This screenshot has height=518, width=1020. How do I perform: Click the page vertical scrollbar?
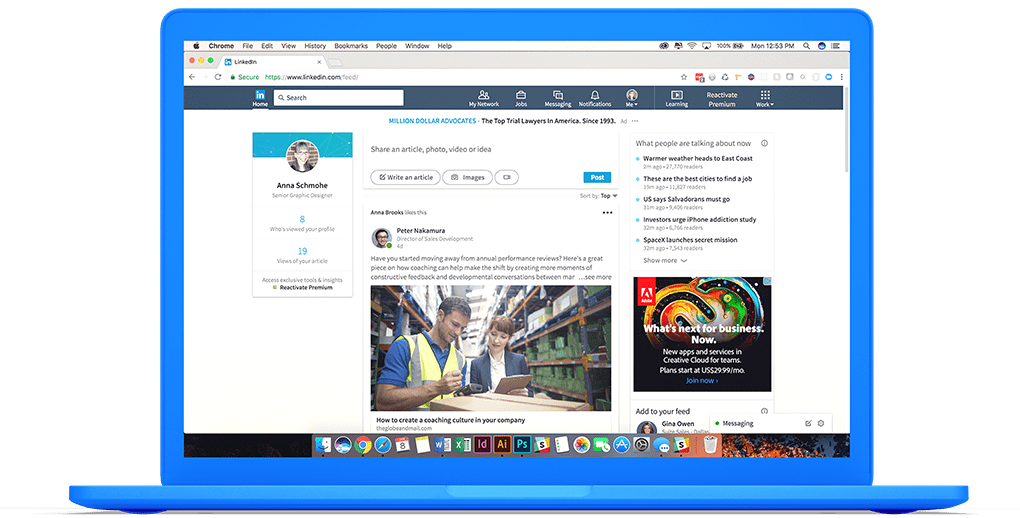pos(846,130)
